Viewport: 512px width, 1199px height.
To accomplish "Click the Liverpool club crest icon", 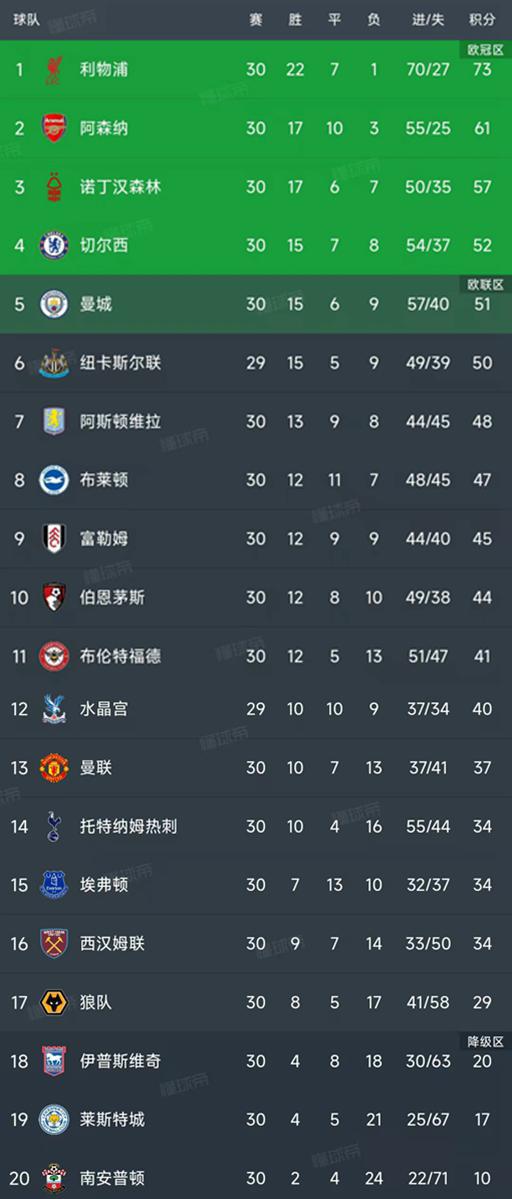I will pyautogui.click(x=53, y=70).
